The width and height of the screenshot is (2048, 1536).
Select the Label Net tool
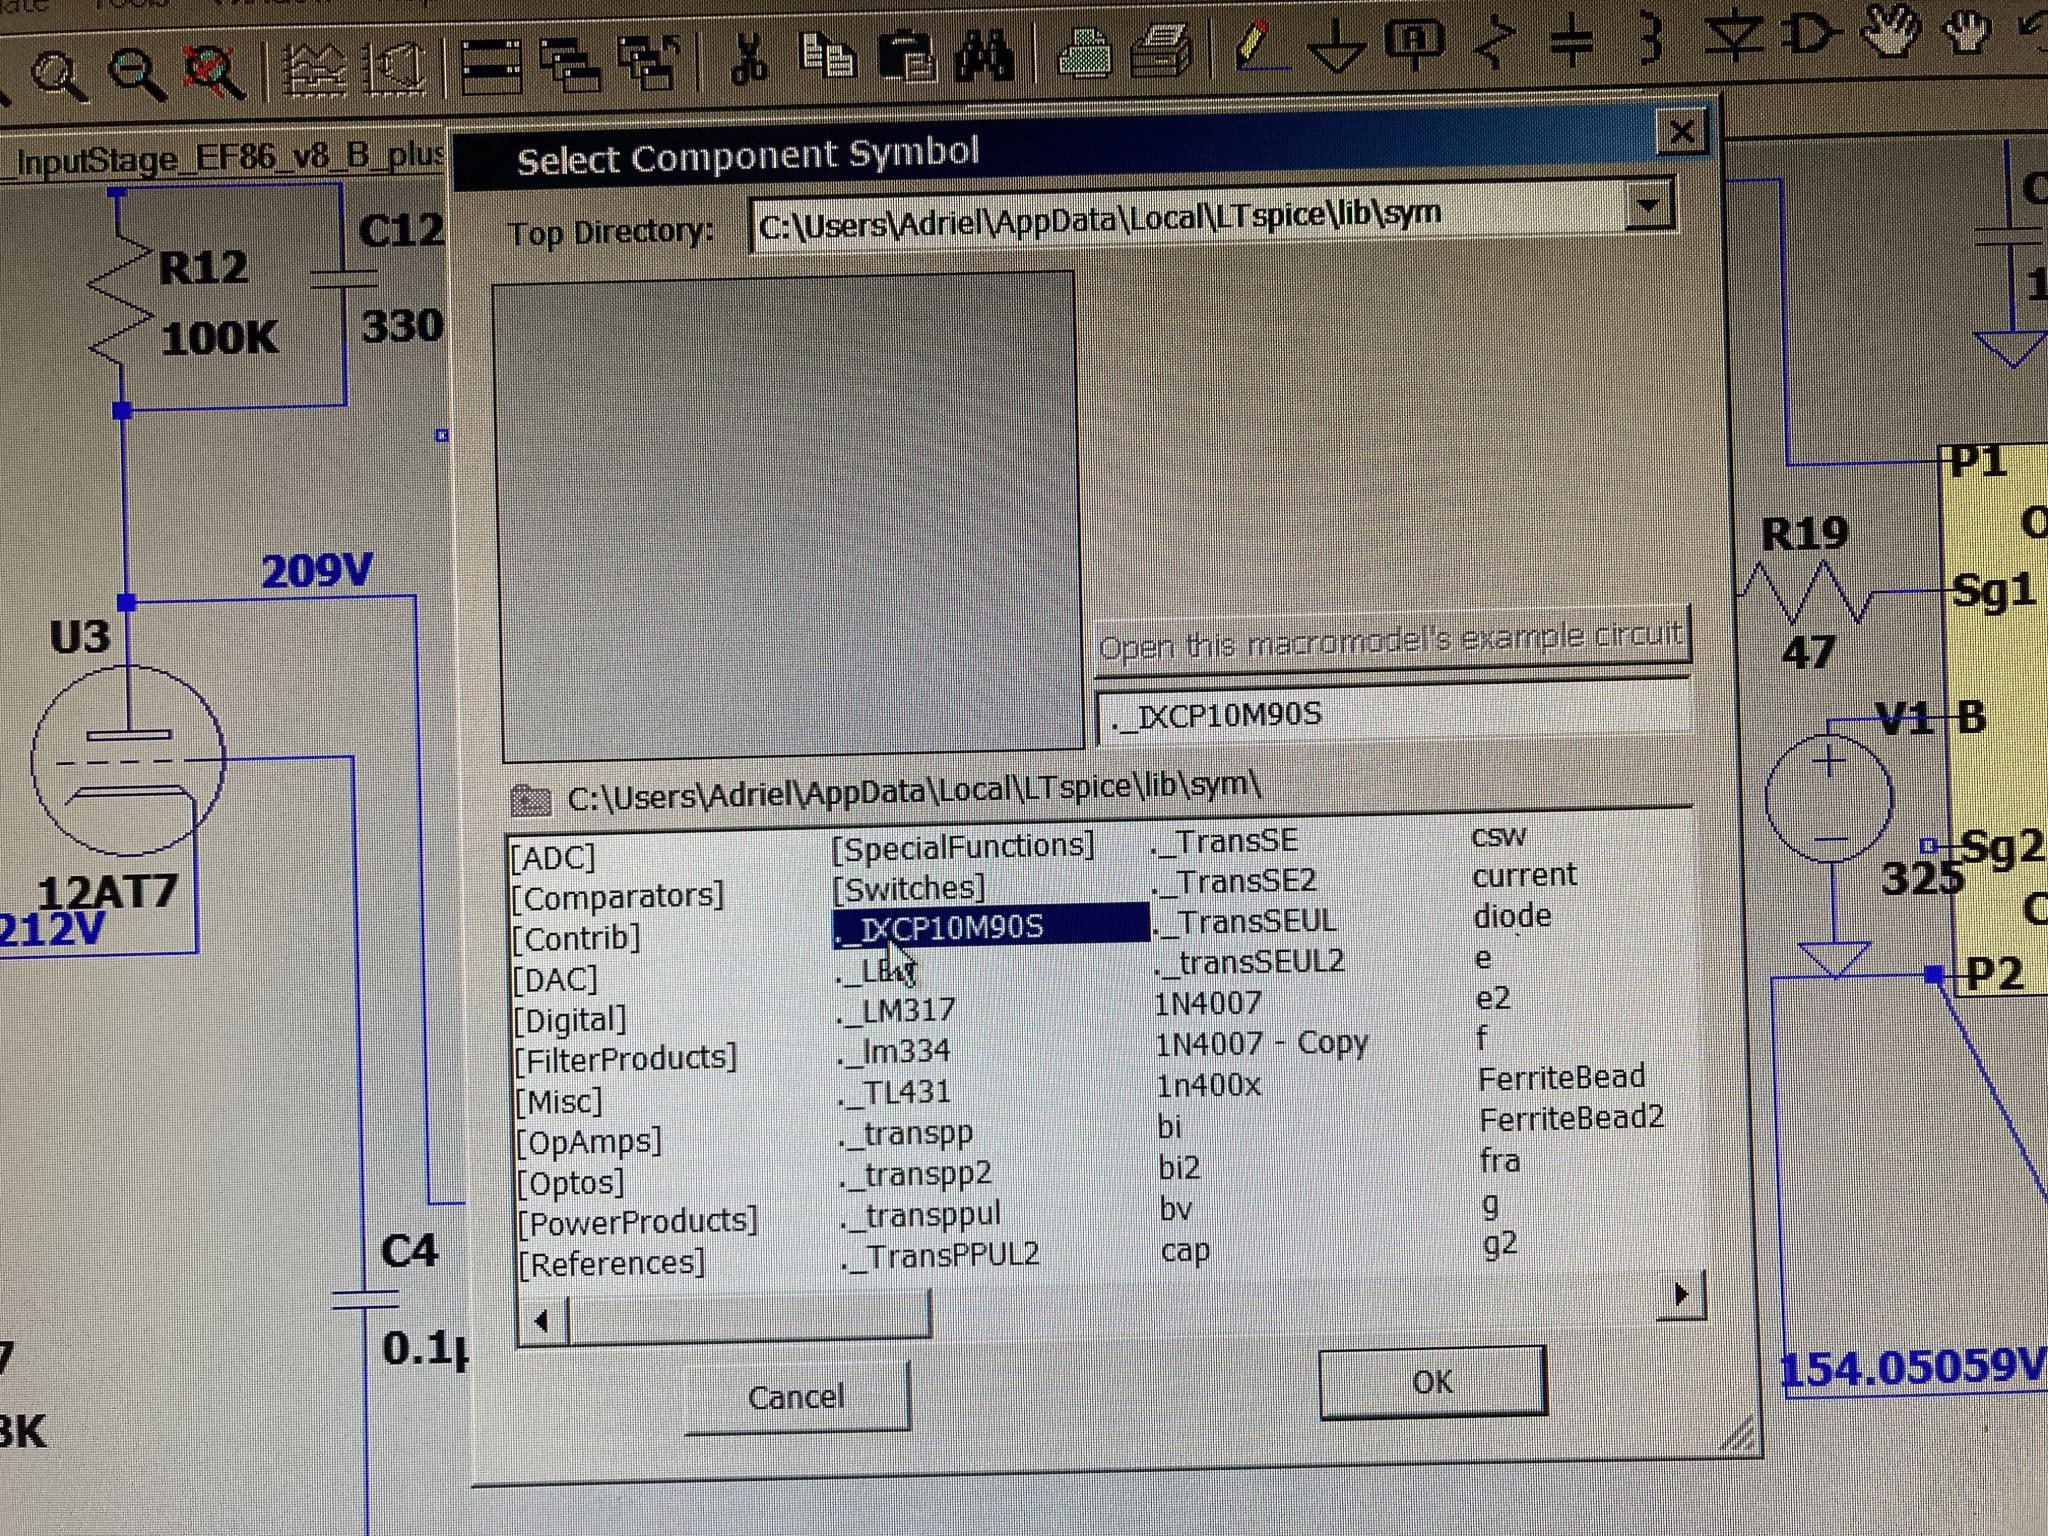1413,44
